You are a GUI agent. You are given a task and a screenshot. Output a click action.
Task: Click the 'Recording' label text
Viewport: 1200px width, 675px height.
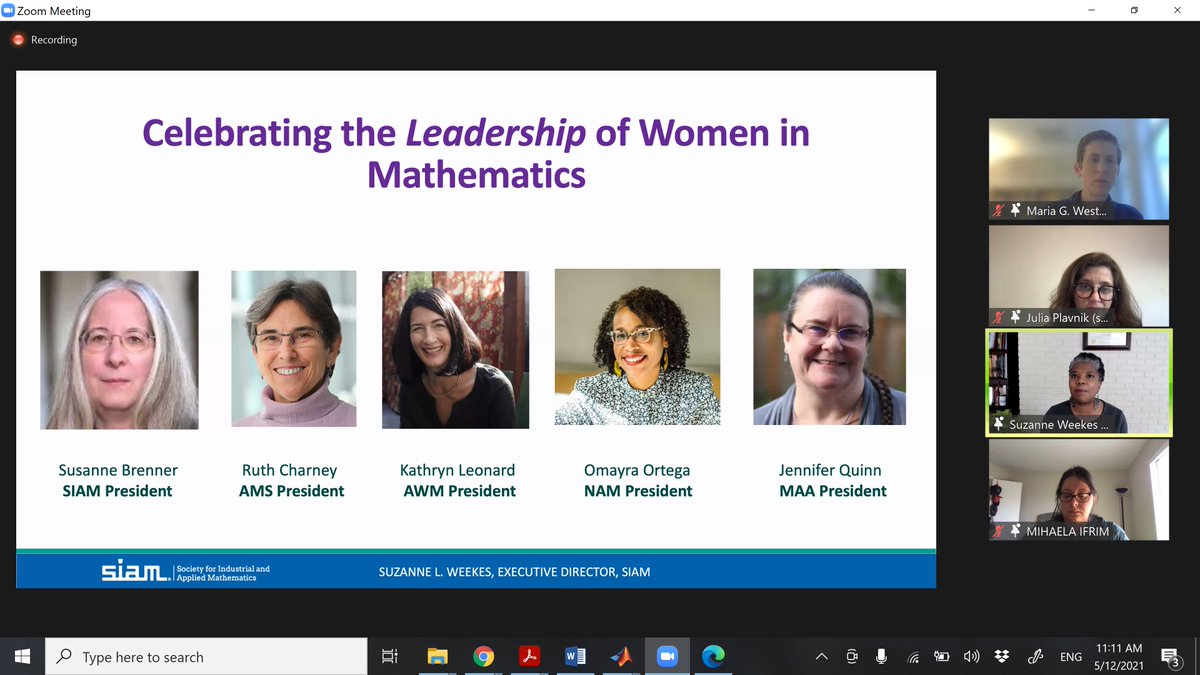[54, 40]
